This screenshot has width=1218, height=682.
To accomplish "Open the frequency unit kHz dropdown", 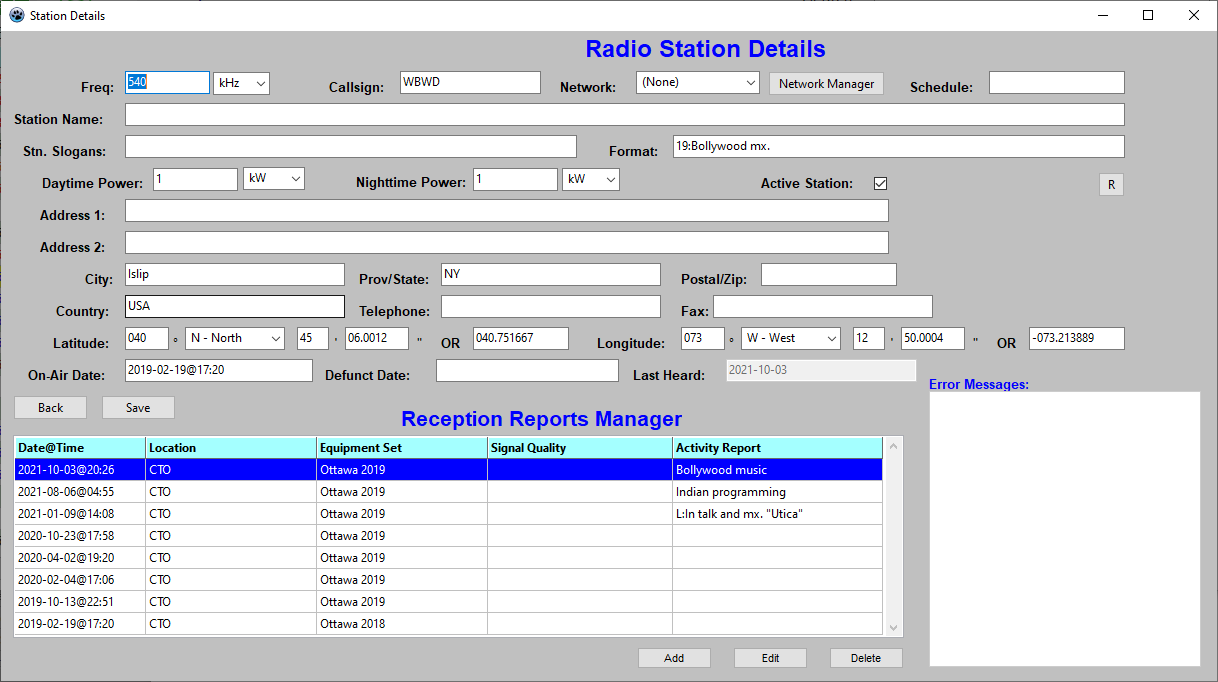I will [241, 83].
